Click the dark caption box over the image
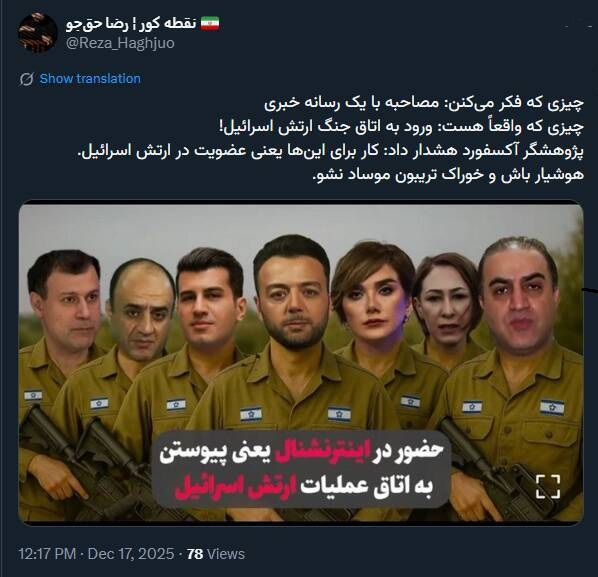The height and width of the screenshot is (577, 598). [301, 469]
